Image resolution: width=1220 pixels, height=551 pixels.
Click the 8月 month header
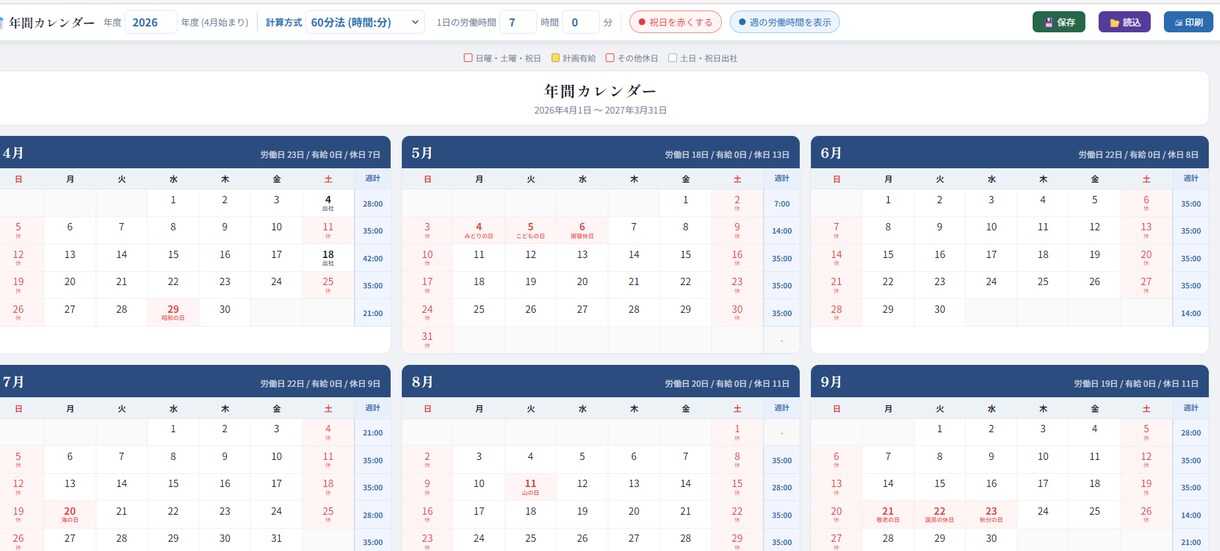point(422,382)
